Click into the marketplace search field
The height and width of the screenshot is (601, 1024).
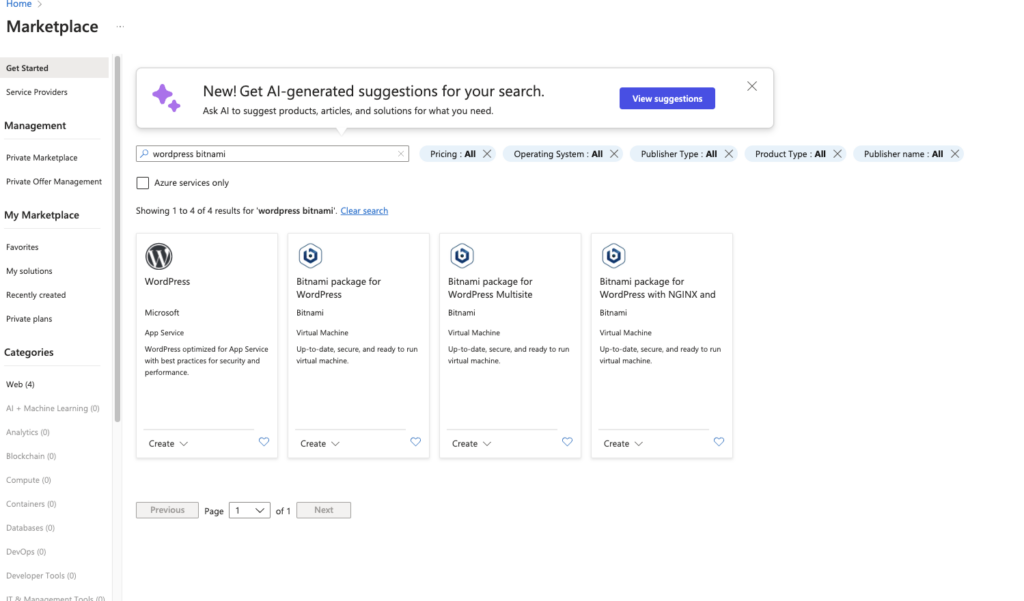click(x=272, y=154)
